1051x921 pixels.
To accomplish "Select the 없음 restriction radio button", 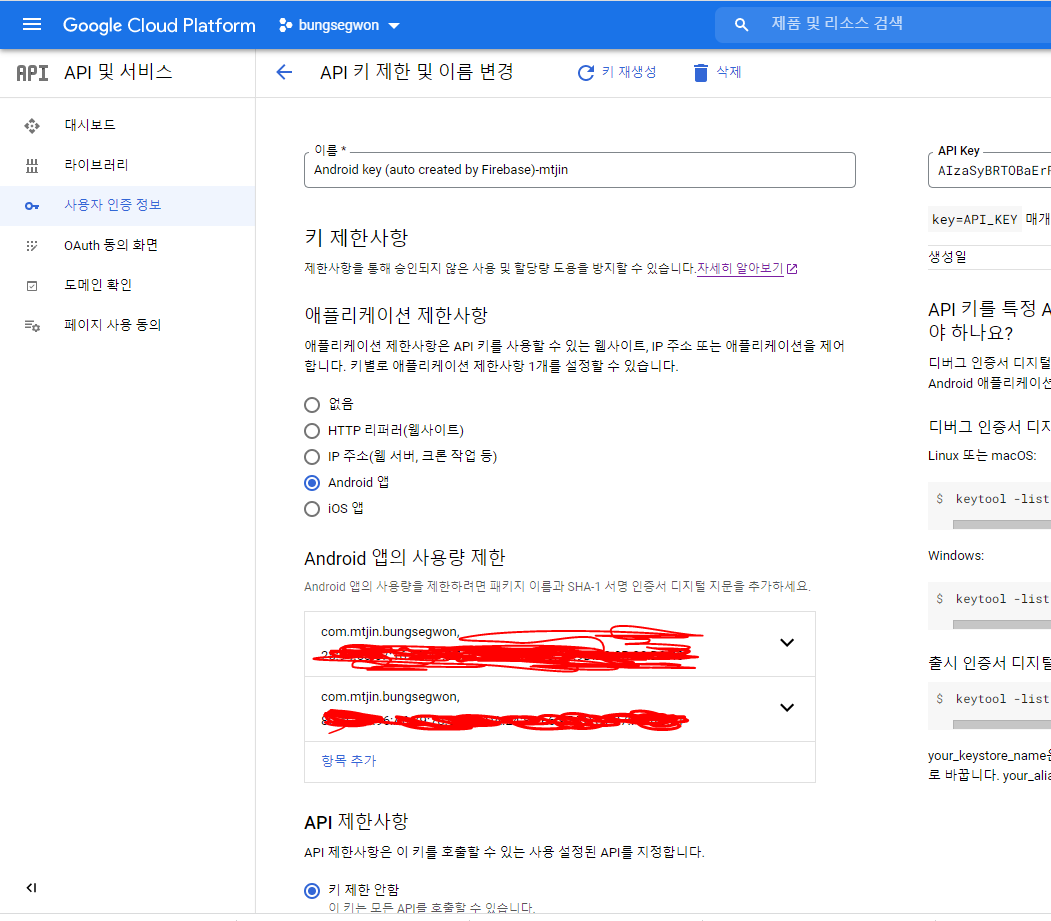I will click(312, 405).
